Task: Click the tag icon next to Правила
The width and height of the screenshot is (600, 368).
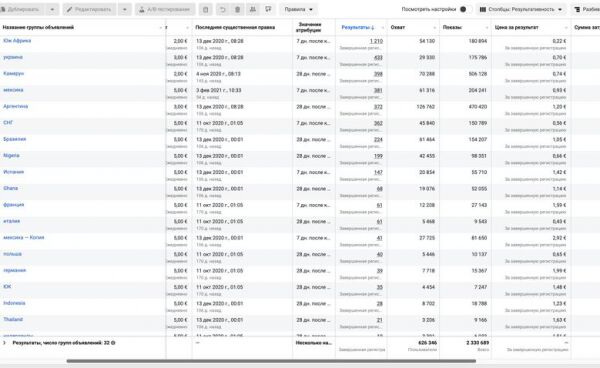Action: [x=268, y=9]
